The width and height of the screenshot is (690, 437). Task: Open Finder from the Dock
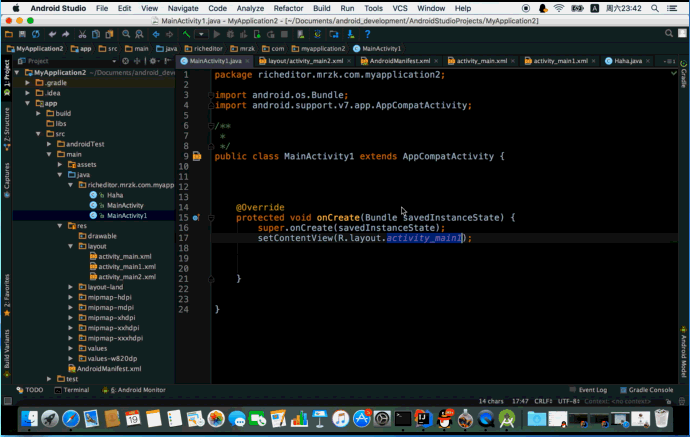click(29, 418)
